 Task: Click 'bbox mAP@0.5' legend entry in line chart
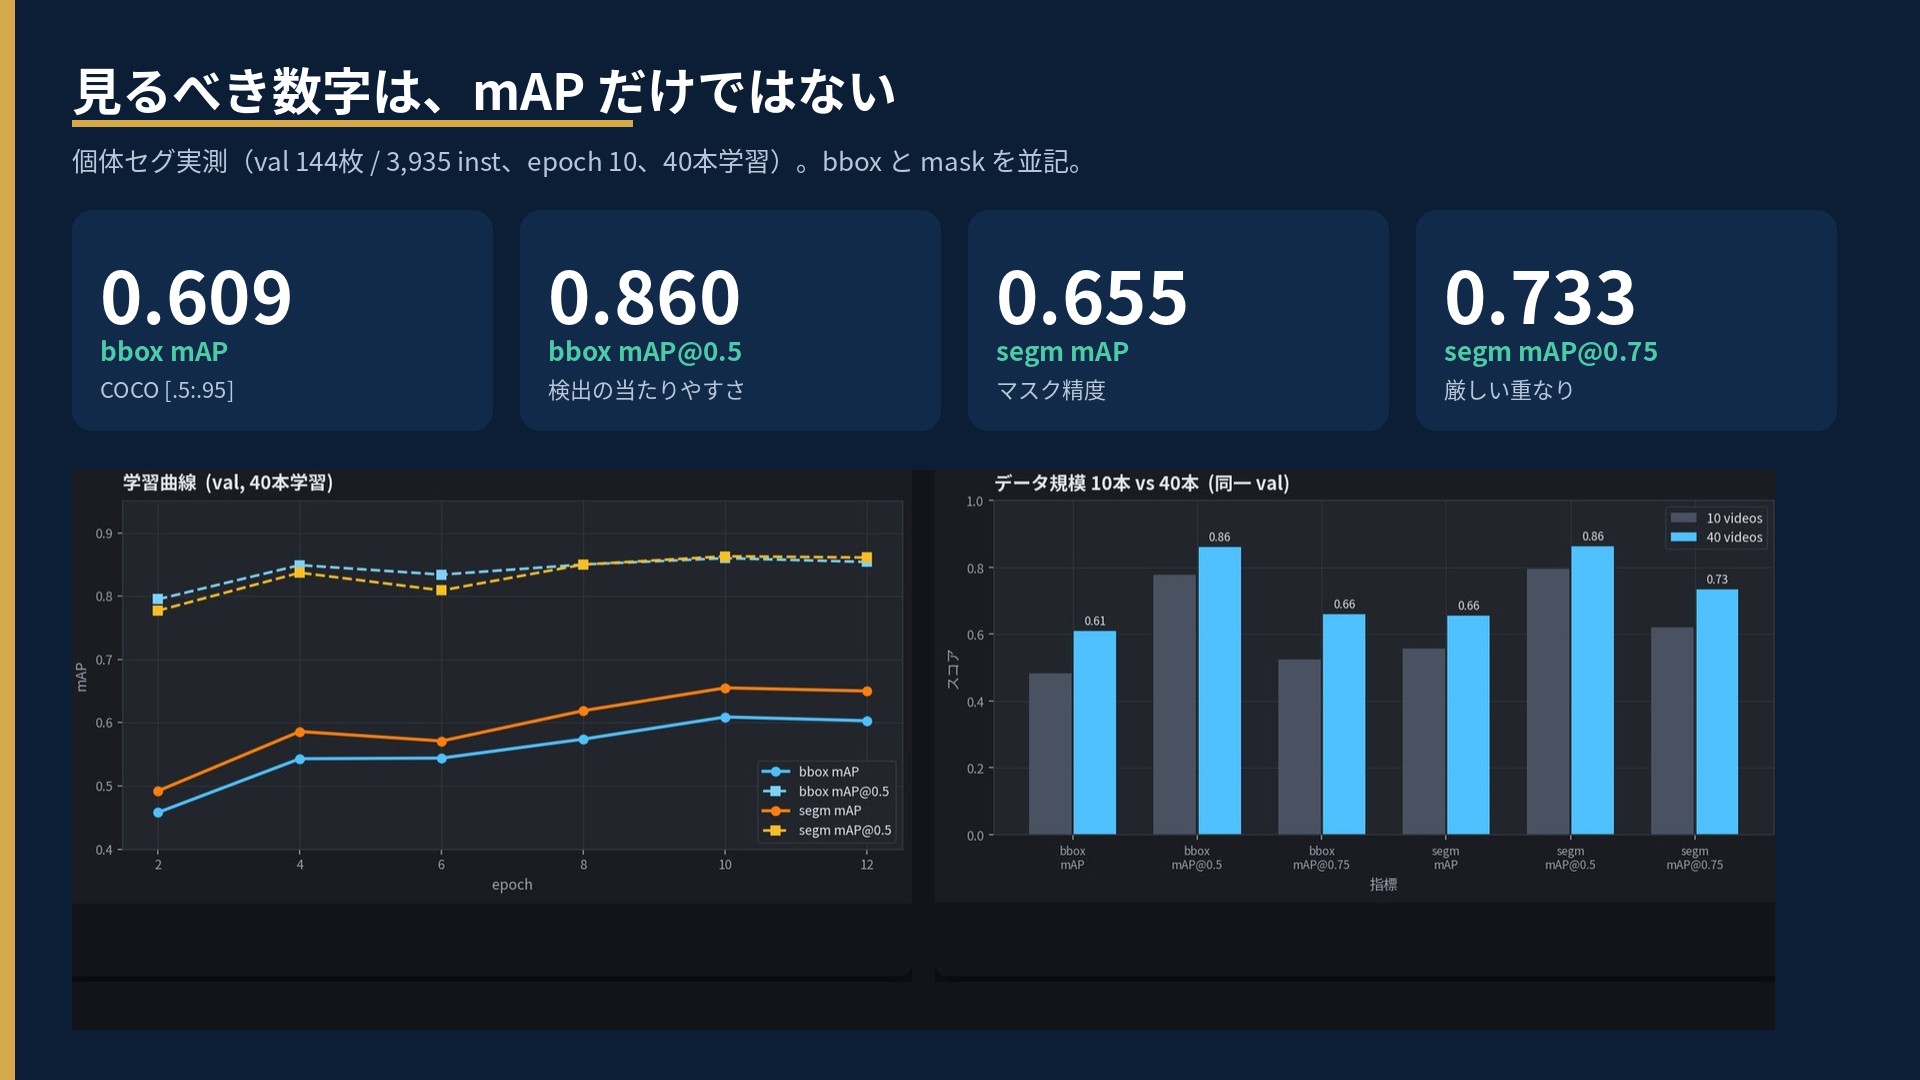pyautogui.click(x=825, y=791)
